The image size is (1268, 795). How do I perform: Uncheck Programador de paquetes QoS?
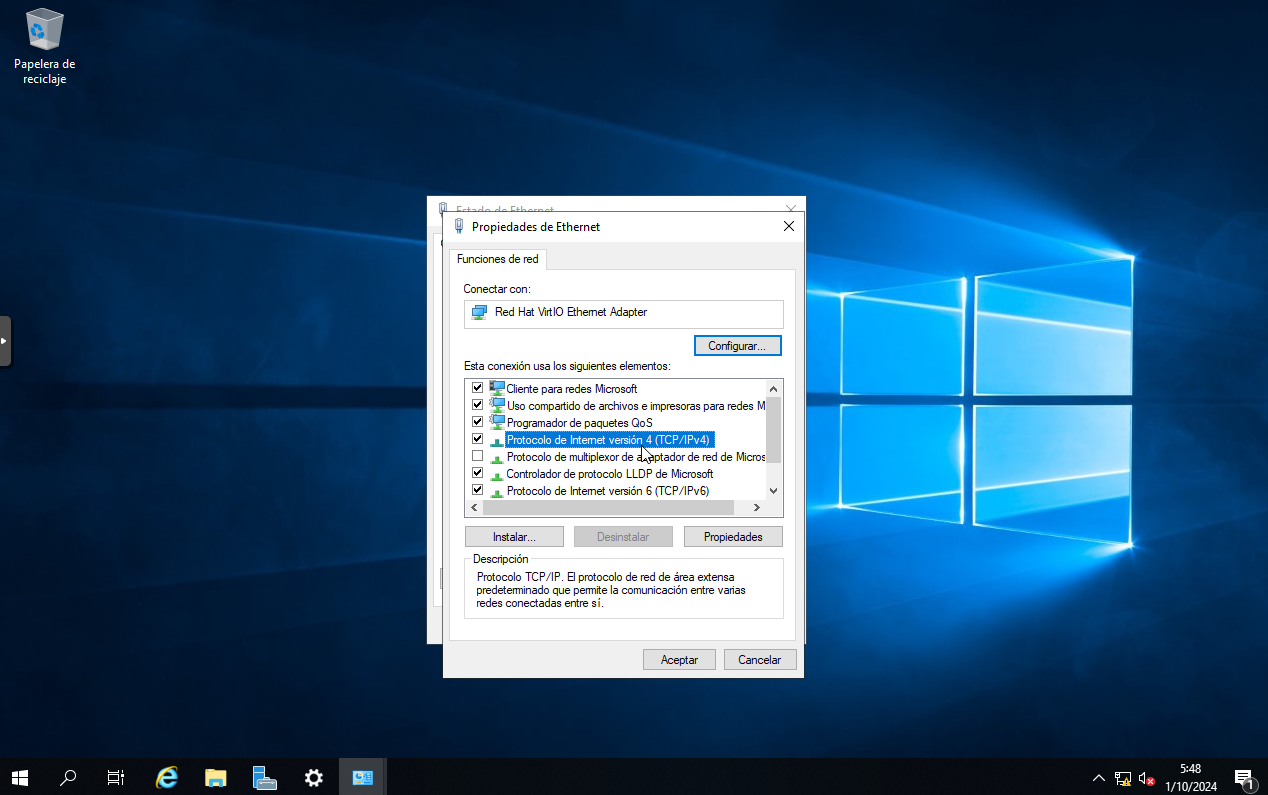pyautogui.click(x=478, y=422)
